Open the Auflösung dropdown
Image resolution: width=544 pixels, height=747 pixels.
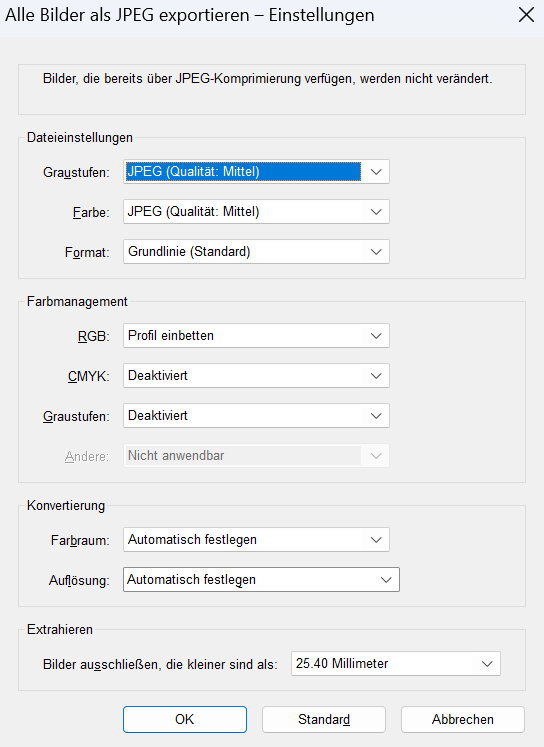click(261, 579)
